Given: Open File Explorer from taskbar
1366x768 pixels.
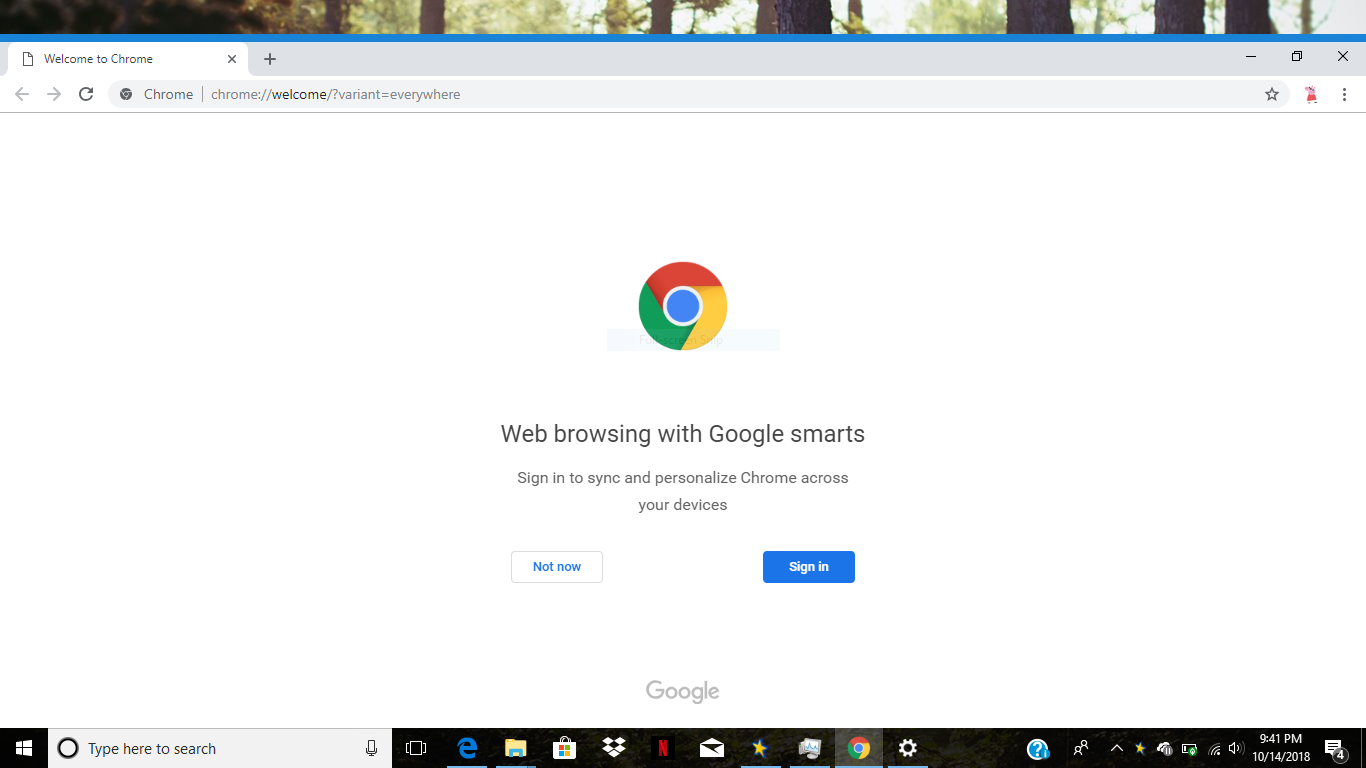Looking at the screenshot, I should 515,748.
